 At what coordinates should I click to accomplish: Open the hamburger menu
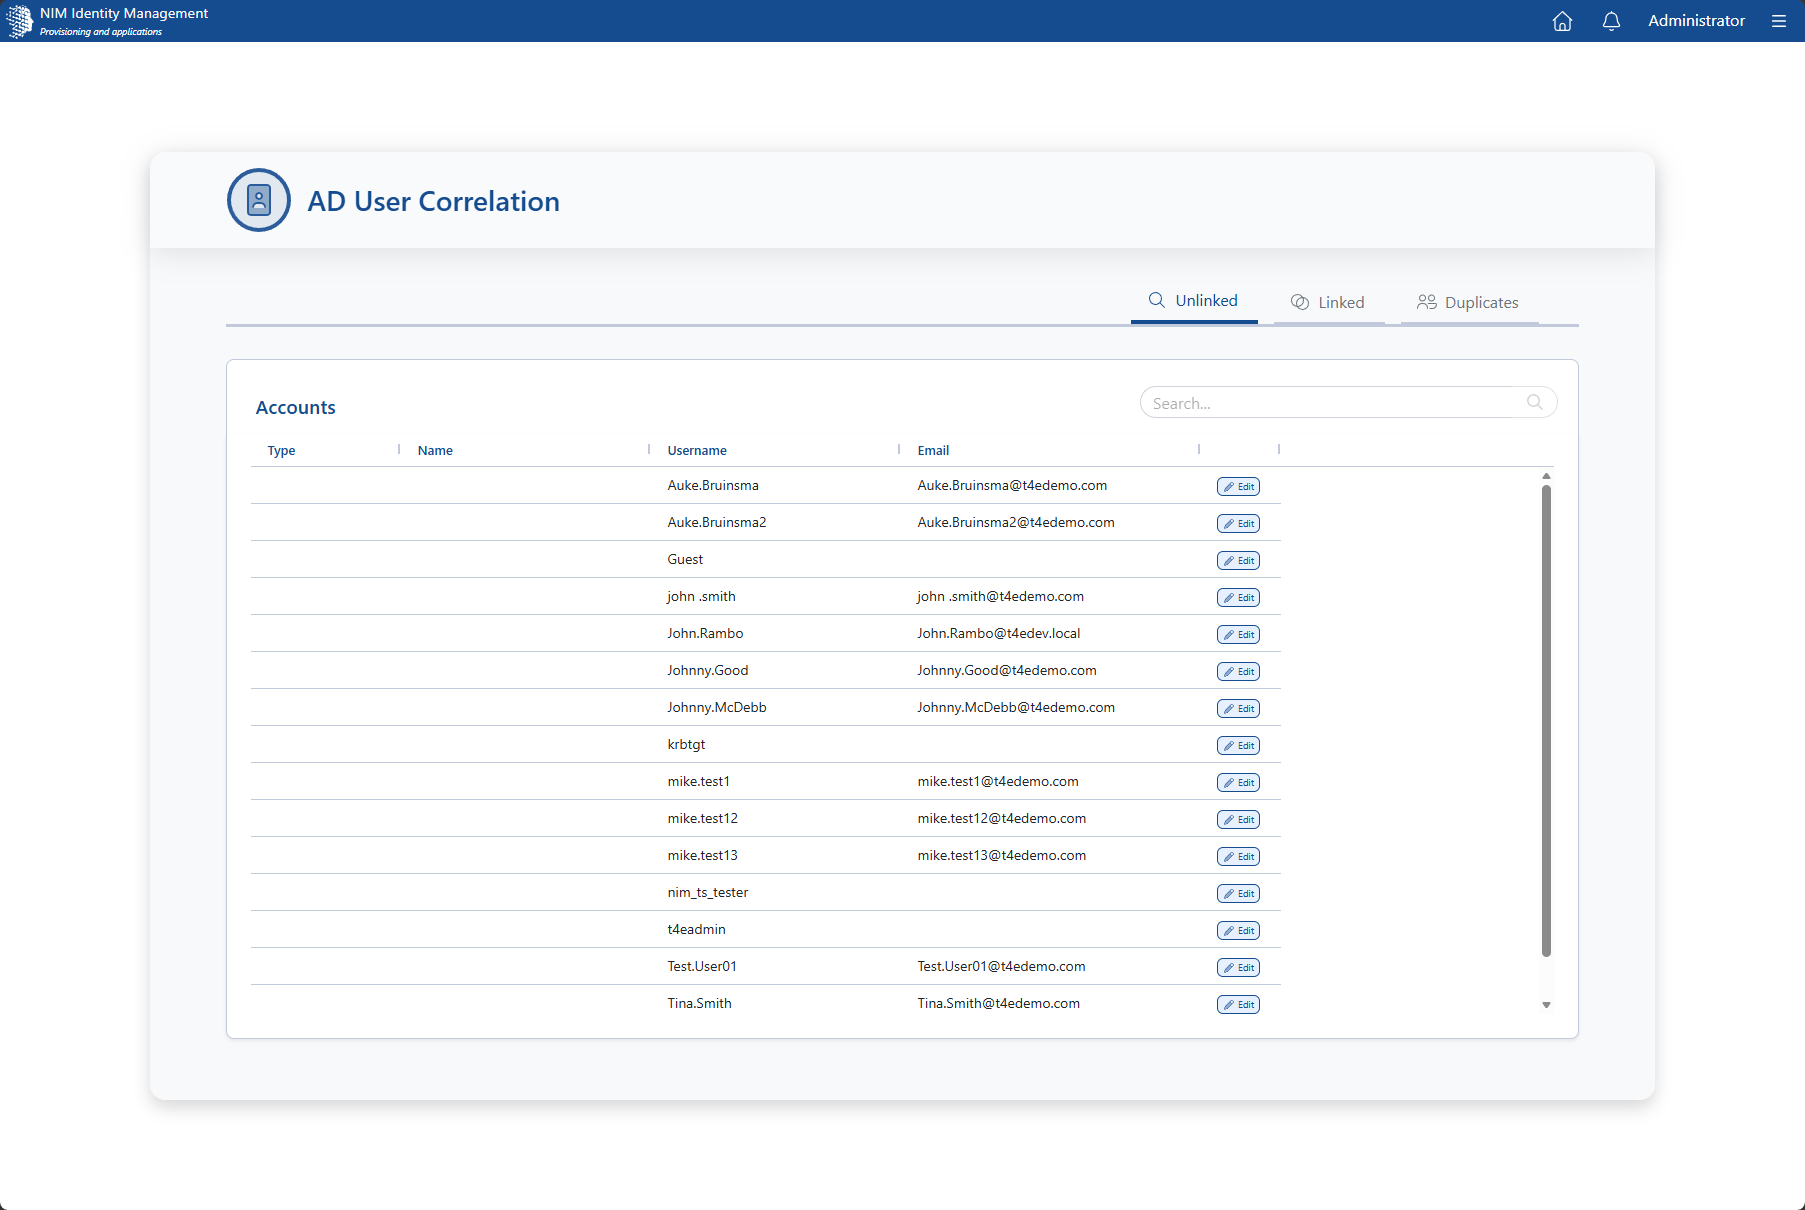(1779, 21)
